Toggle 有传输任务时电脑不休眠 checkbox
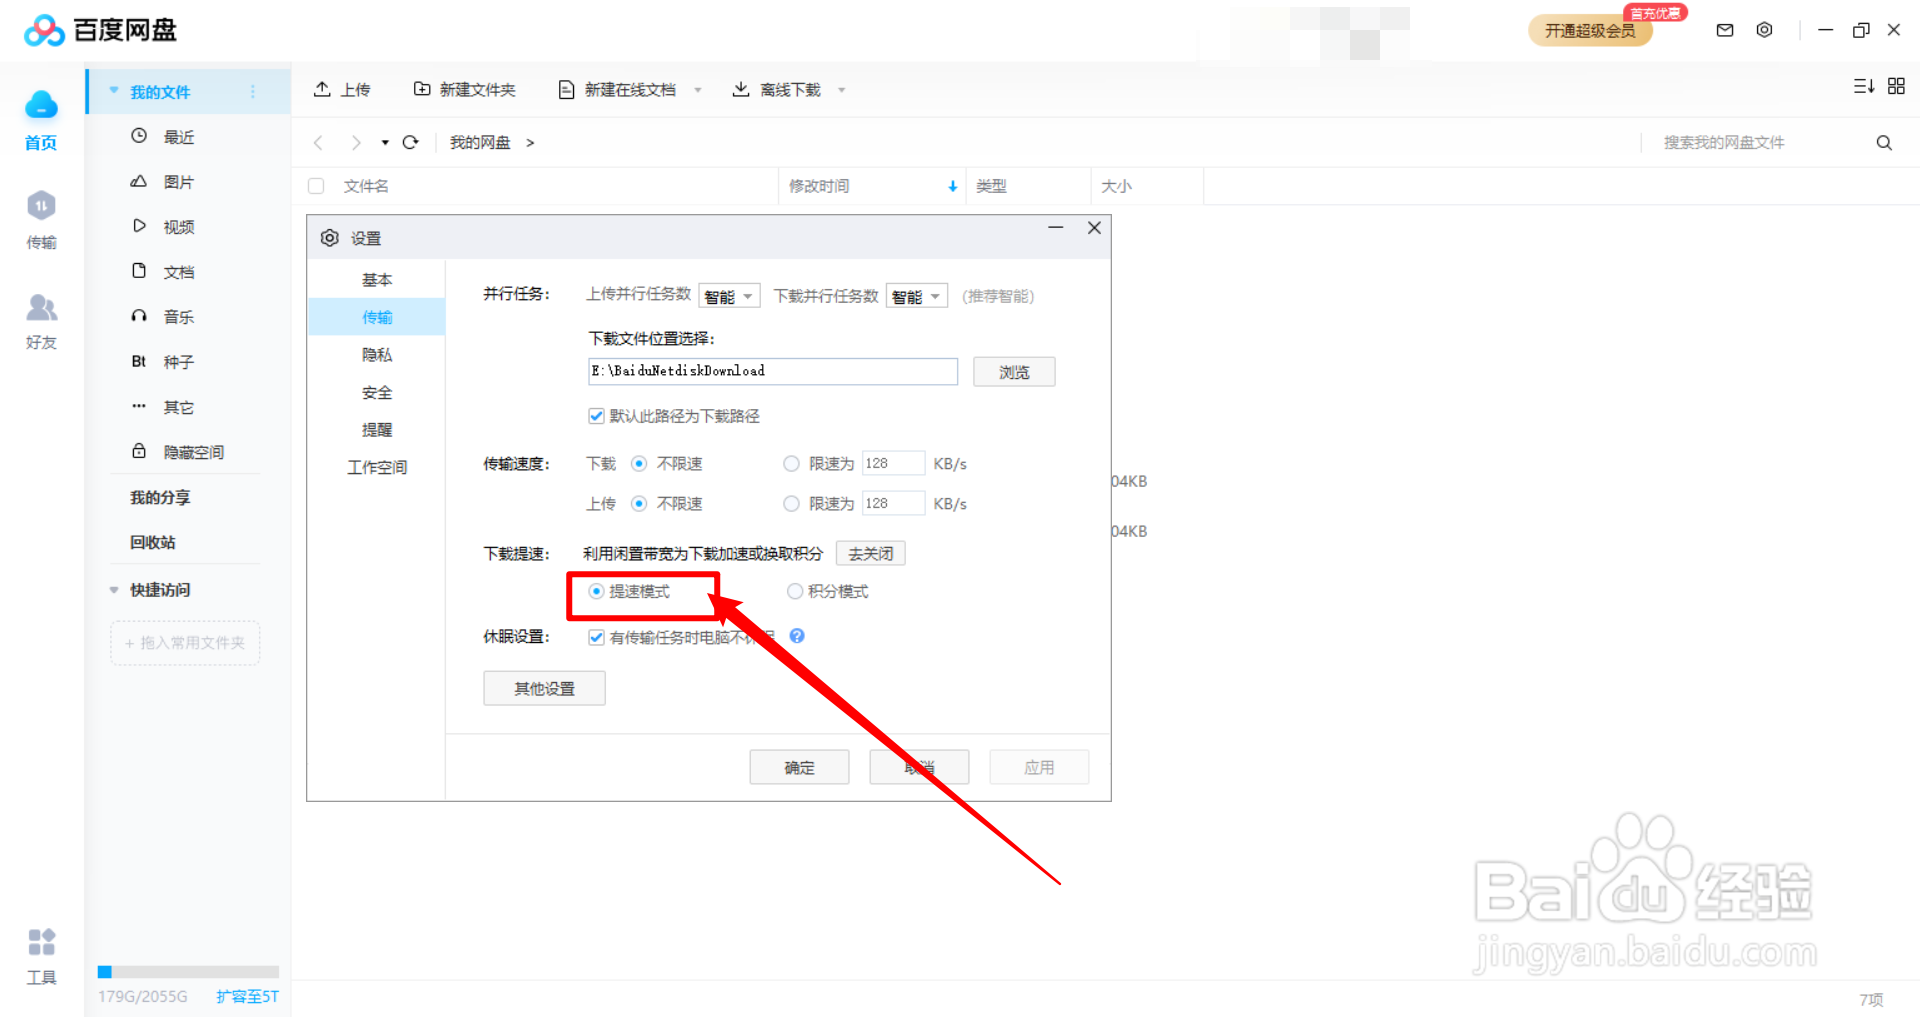1920x1017 pixels. pyautogui.click(x=596, y=637)
